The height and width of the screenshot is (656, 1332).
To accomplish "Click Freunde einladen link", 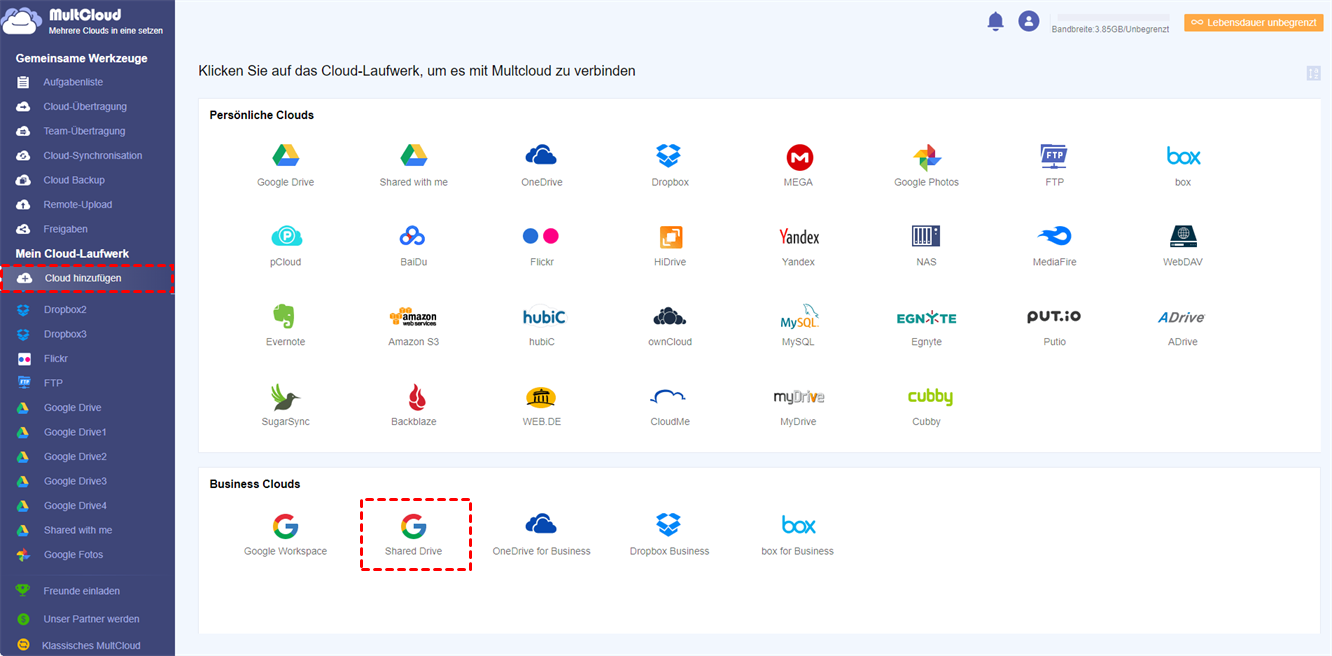I will [x=82, y=591].
